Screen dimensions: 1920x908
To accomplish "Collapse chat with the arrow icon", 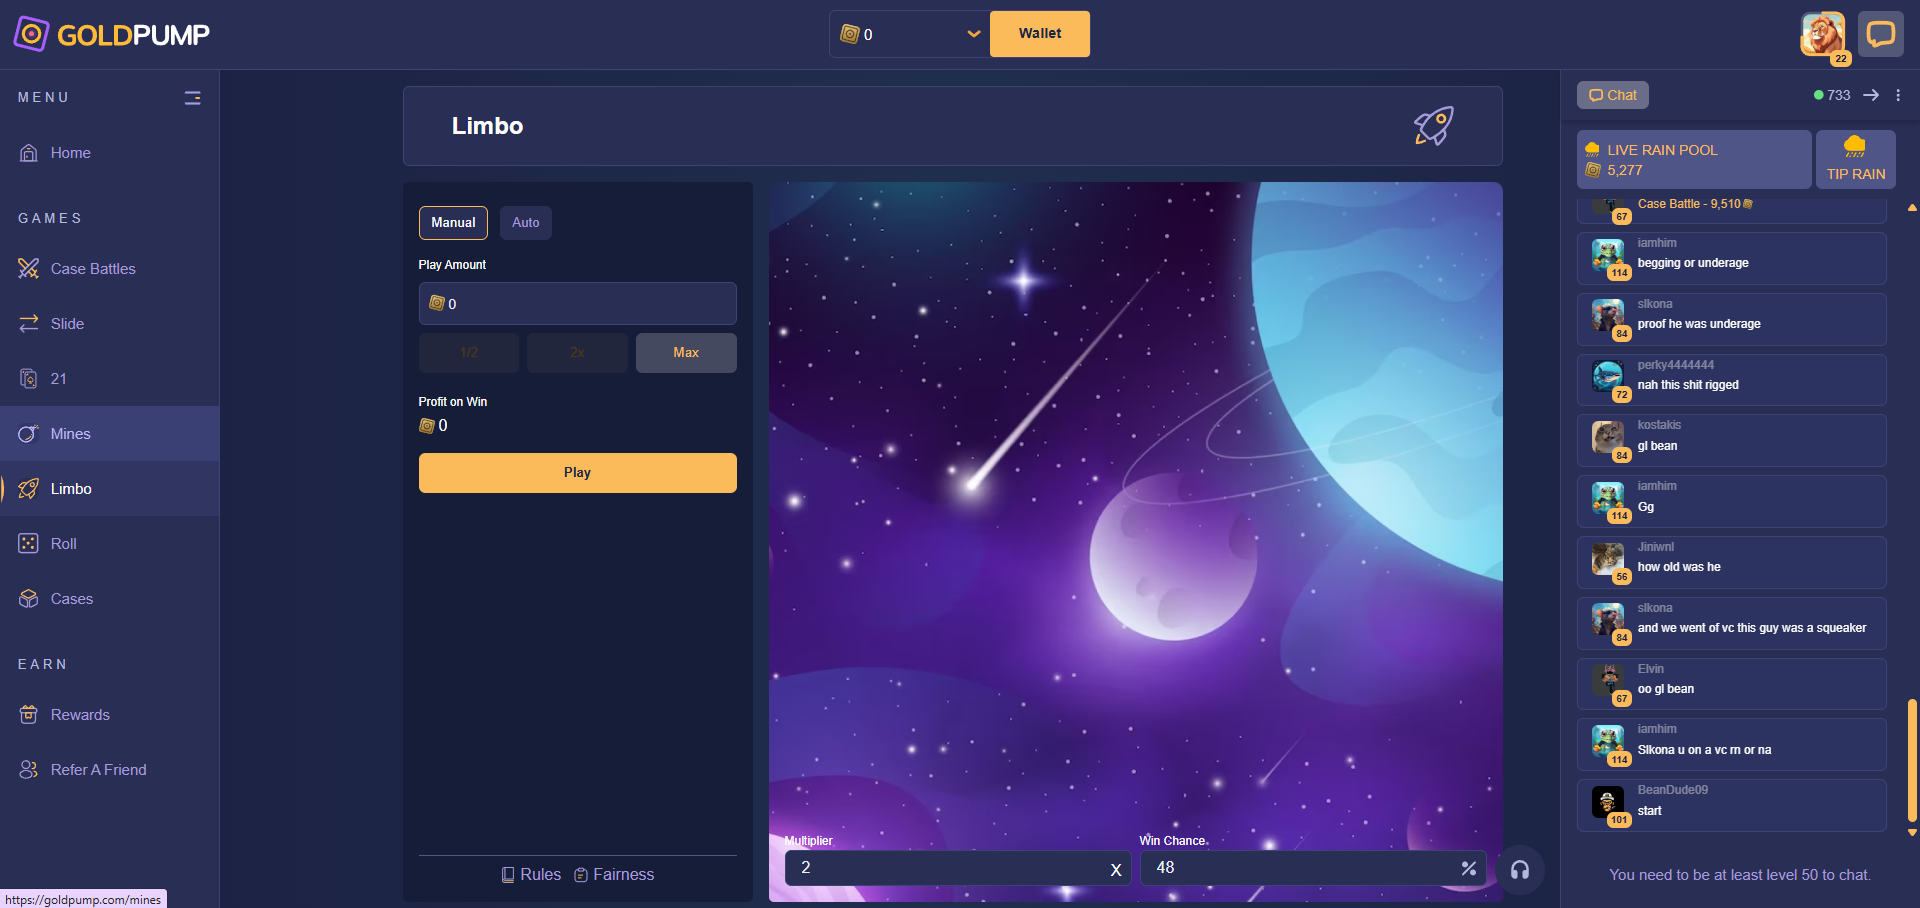I will point(1871,95).
